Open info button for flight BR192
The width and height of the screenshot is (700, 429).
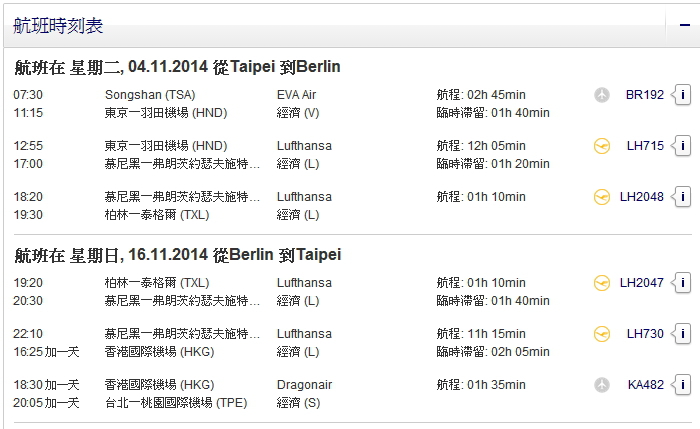[683, 95]
